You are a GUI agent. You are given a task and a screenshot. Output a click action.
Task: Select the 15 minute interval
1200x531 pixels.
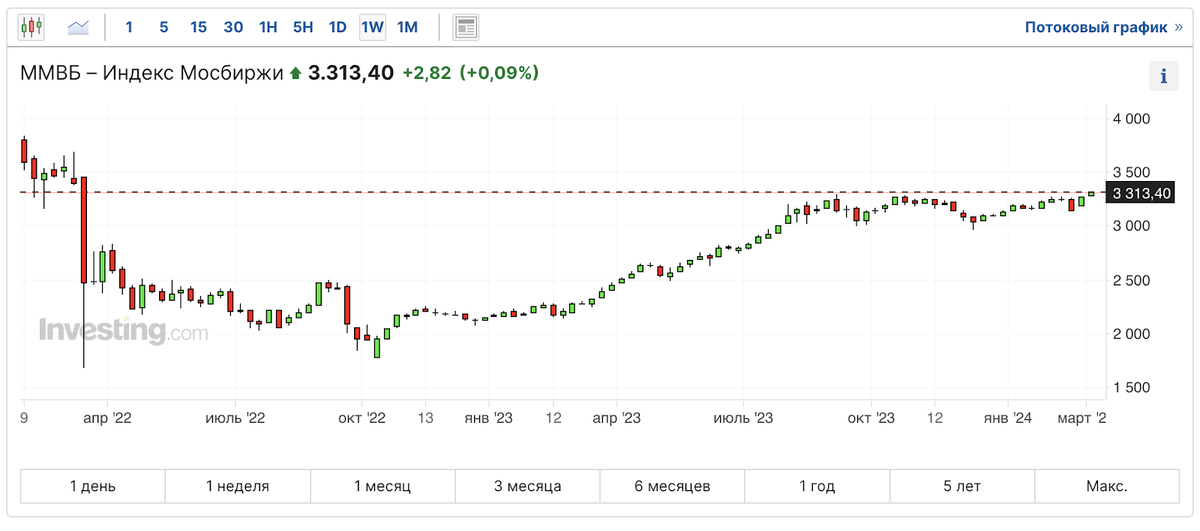[x=199, y=27]
